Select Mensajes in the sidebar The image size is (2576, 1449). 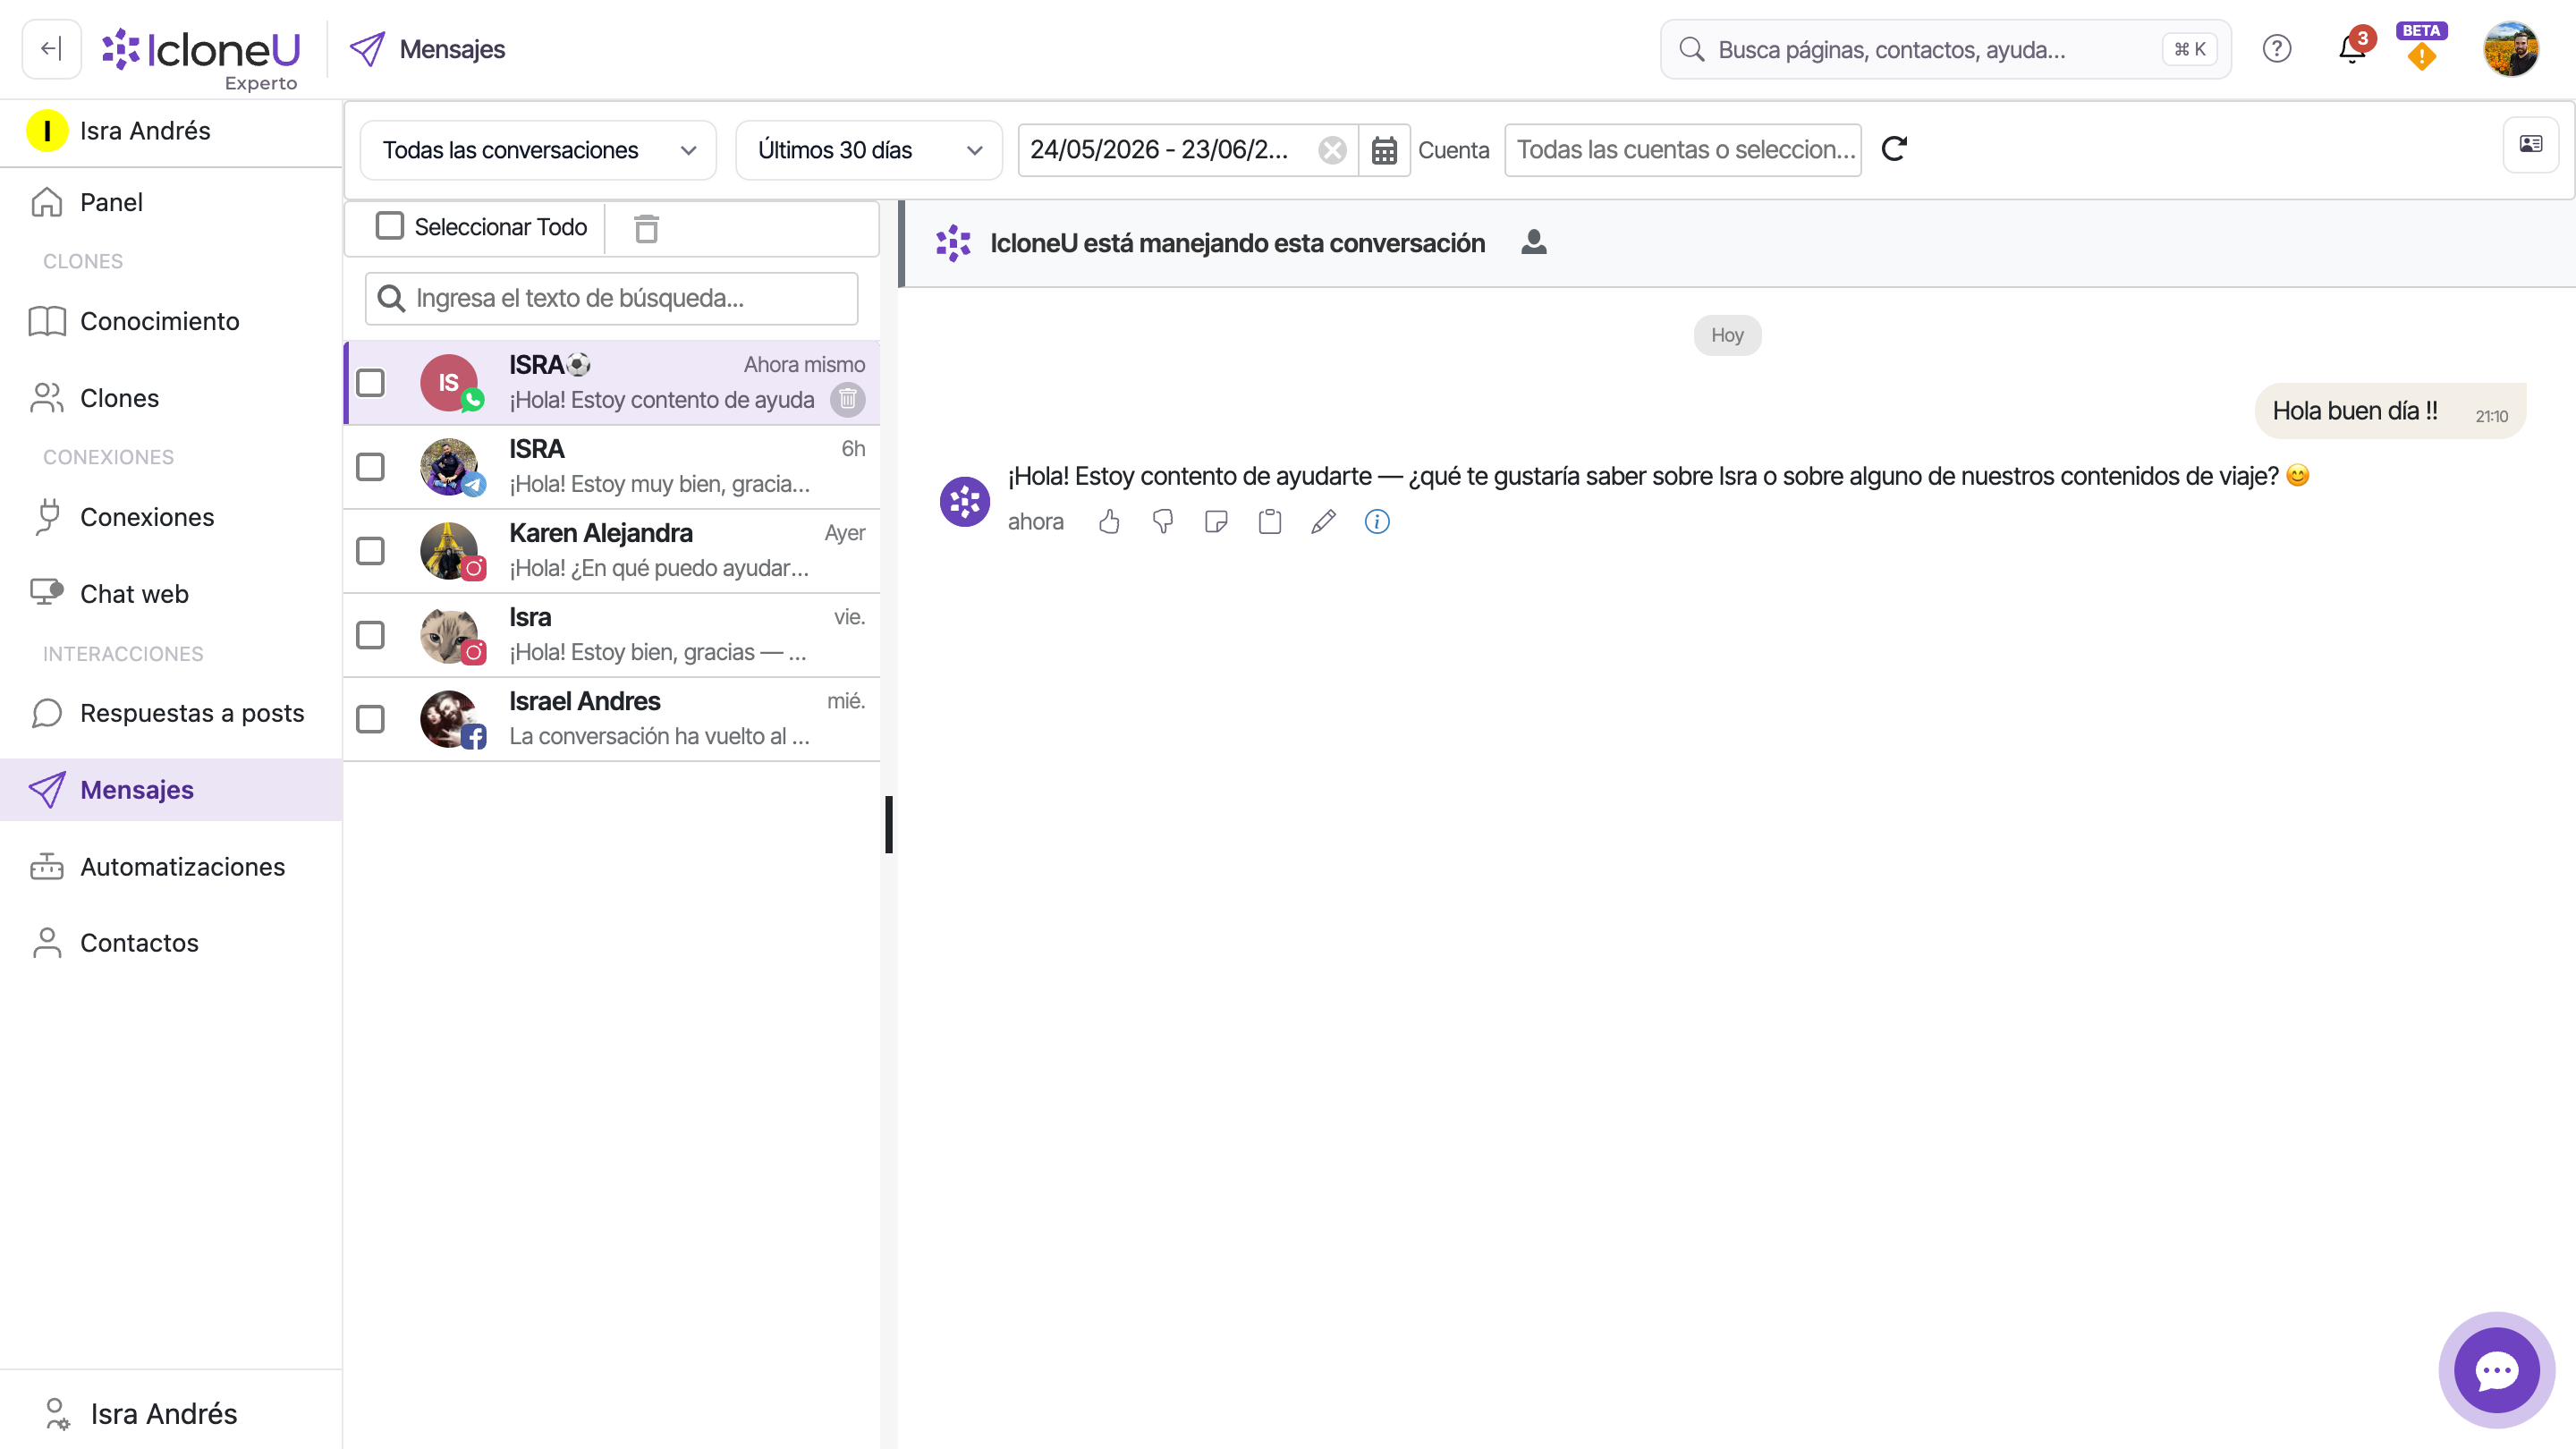(171, 790)
